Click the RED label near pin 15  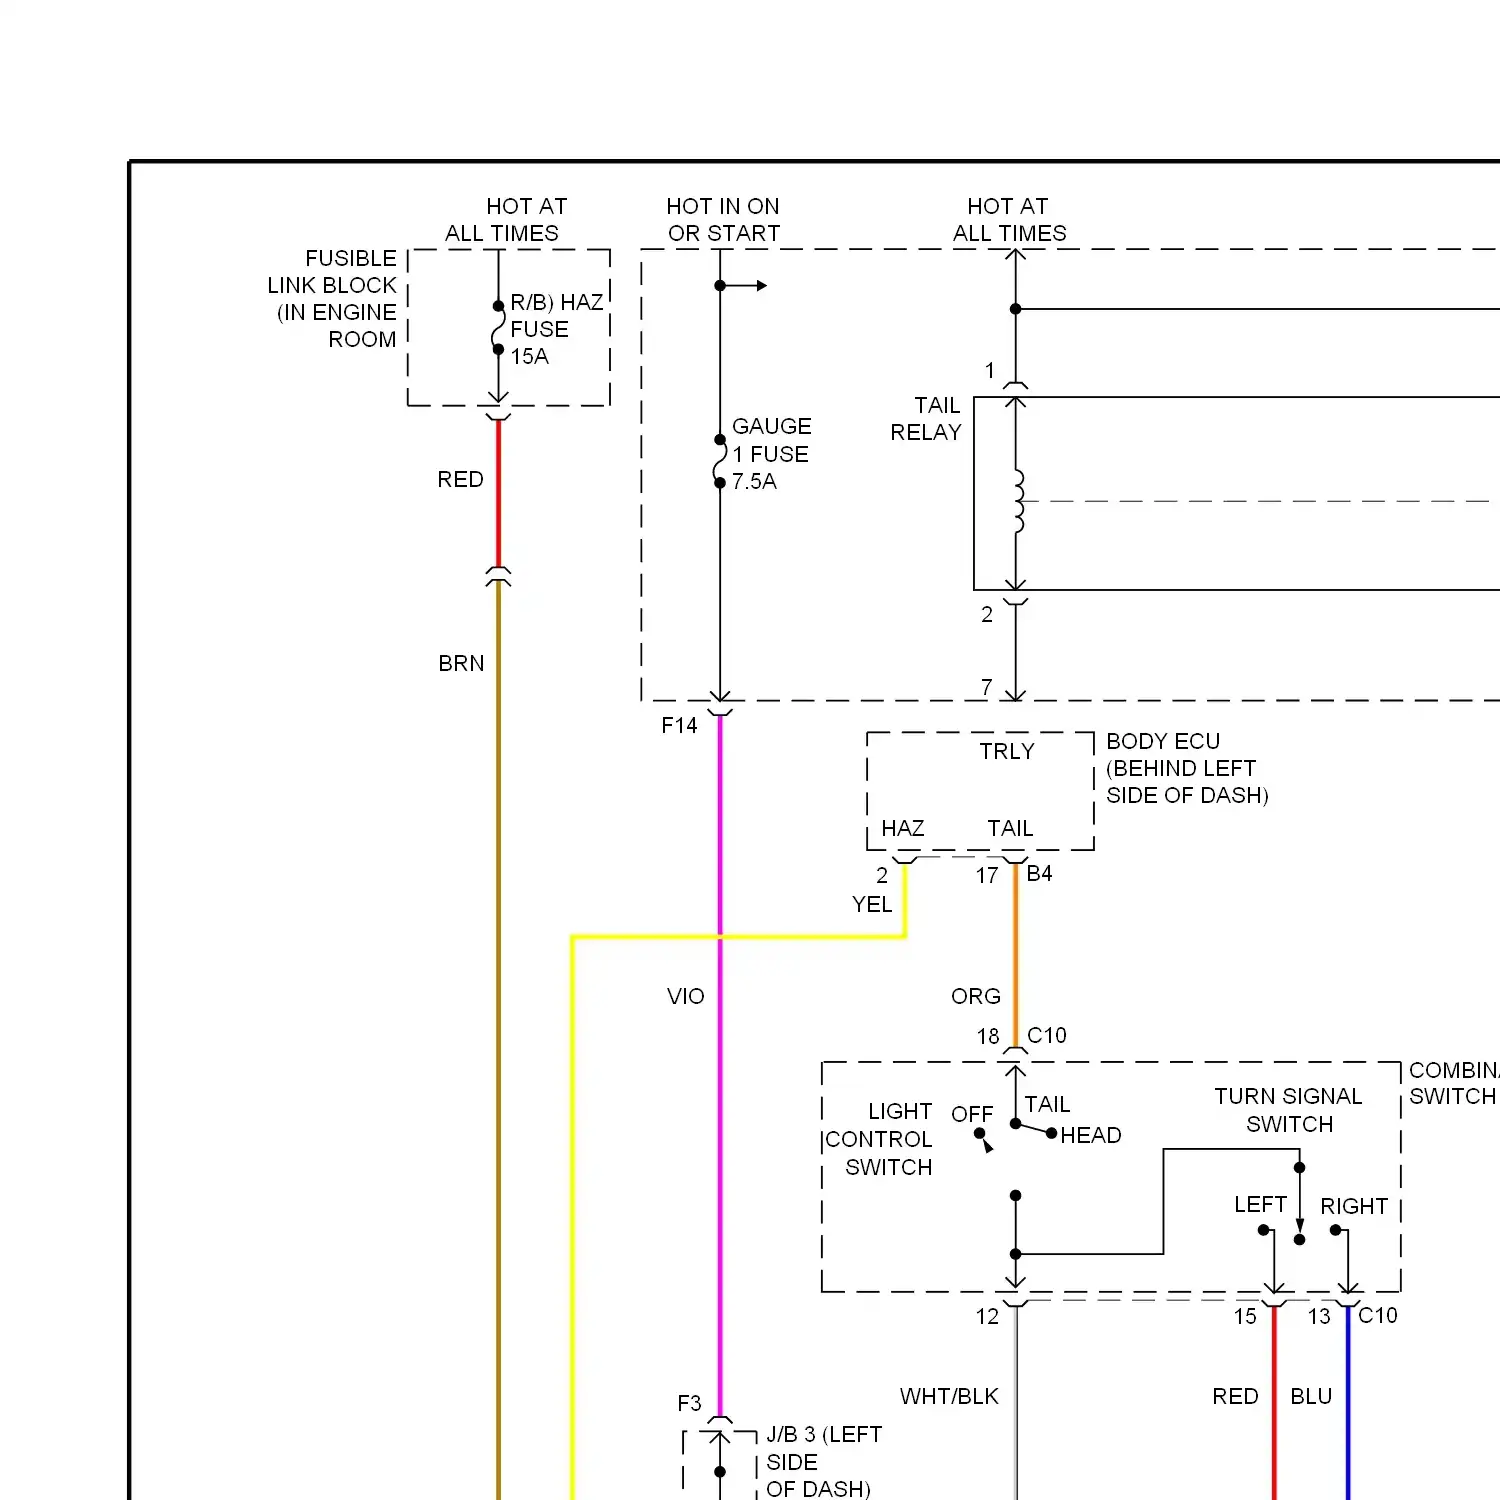point(1235,1396)
